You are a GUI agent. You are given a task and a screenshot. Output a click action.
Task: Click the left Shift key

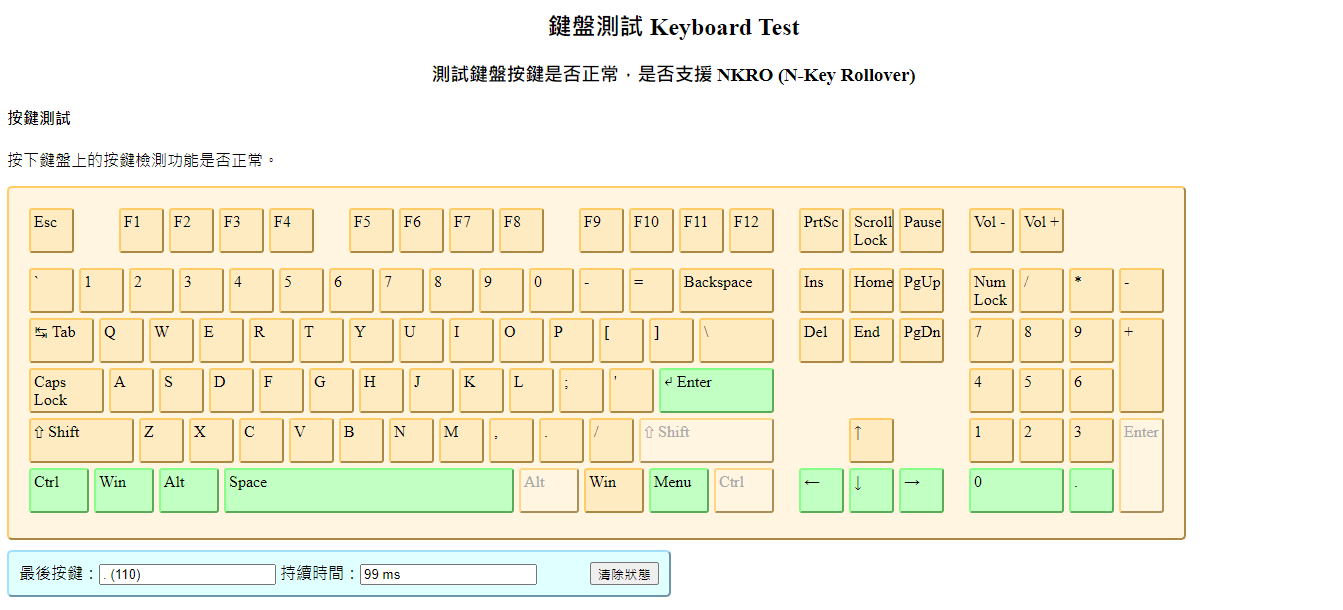tap(81, 440)
